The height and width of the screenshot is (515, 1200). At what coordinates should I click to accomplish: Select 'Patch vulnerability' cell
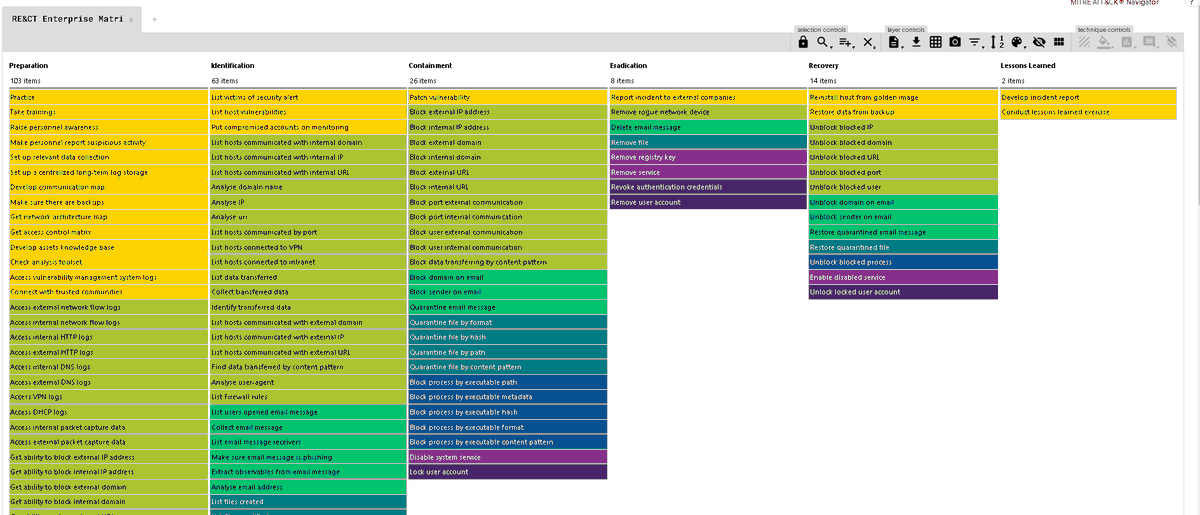pos(507,97)
